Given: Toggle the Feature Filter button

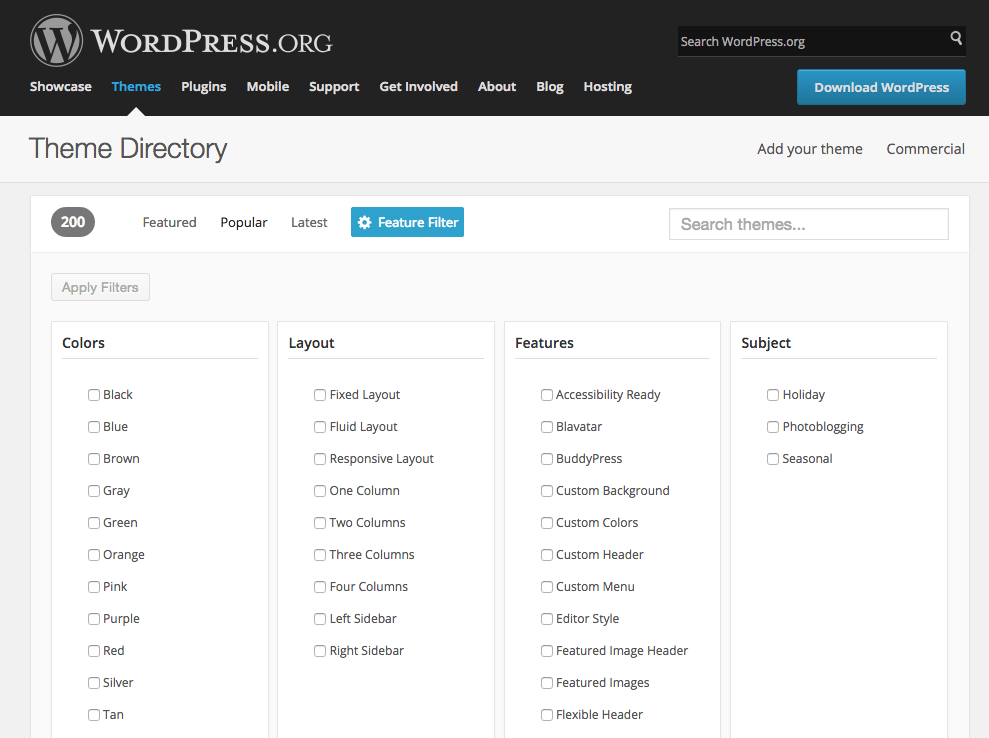Looking at the screenshot, I should tap(407, 222).
